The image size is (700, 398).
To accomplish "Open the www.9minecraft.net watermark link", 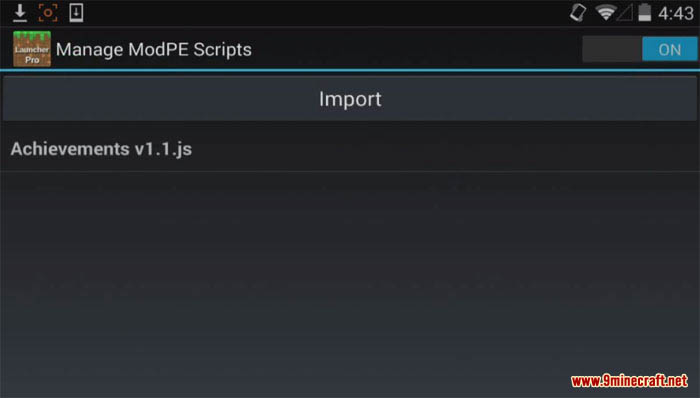I will click(x=629, y=381).
